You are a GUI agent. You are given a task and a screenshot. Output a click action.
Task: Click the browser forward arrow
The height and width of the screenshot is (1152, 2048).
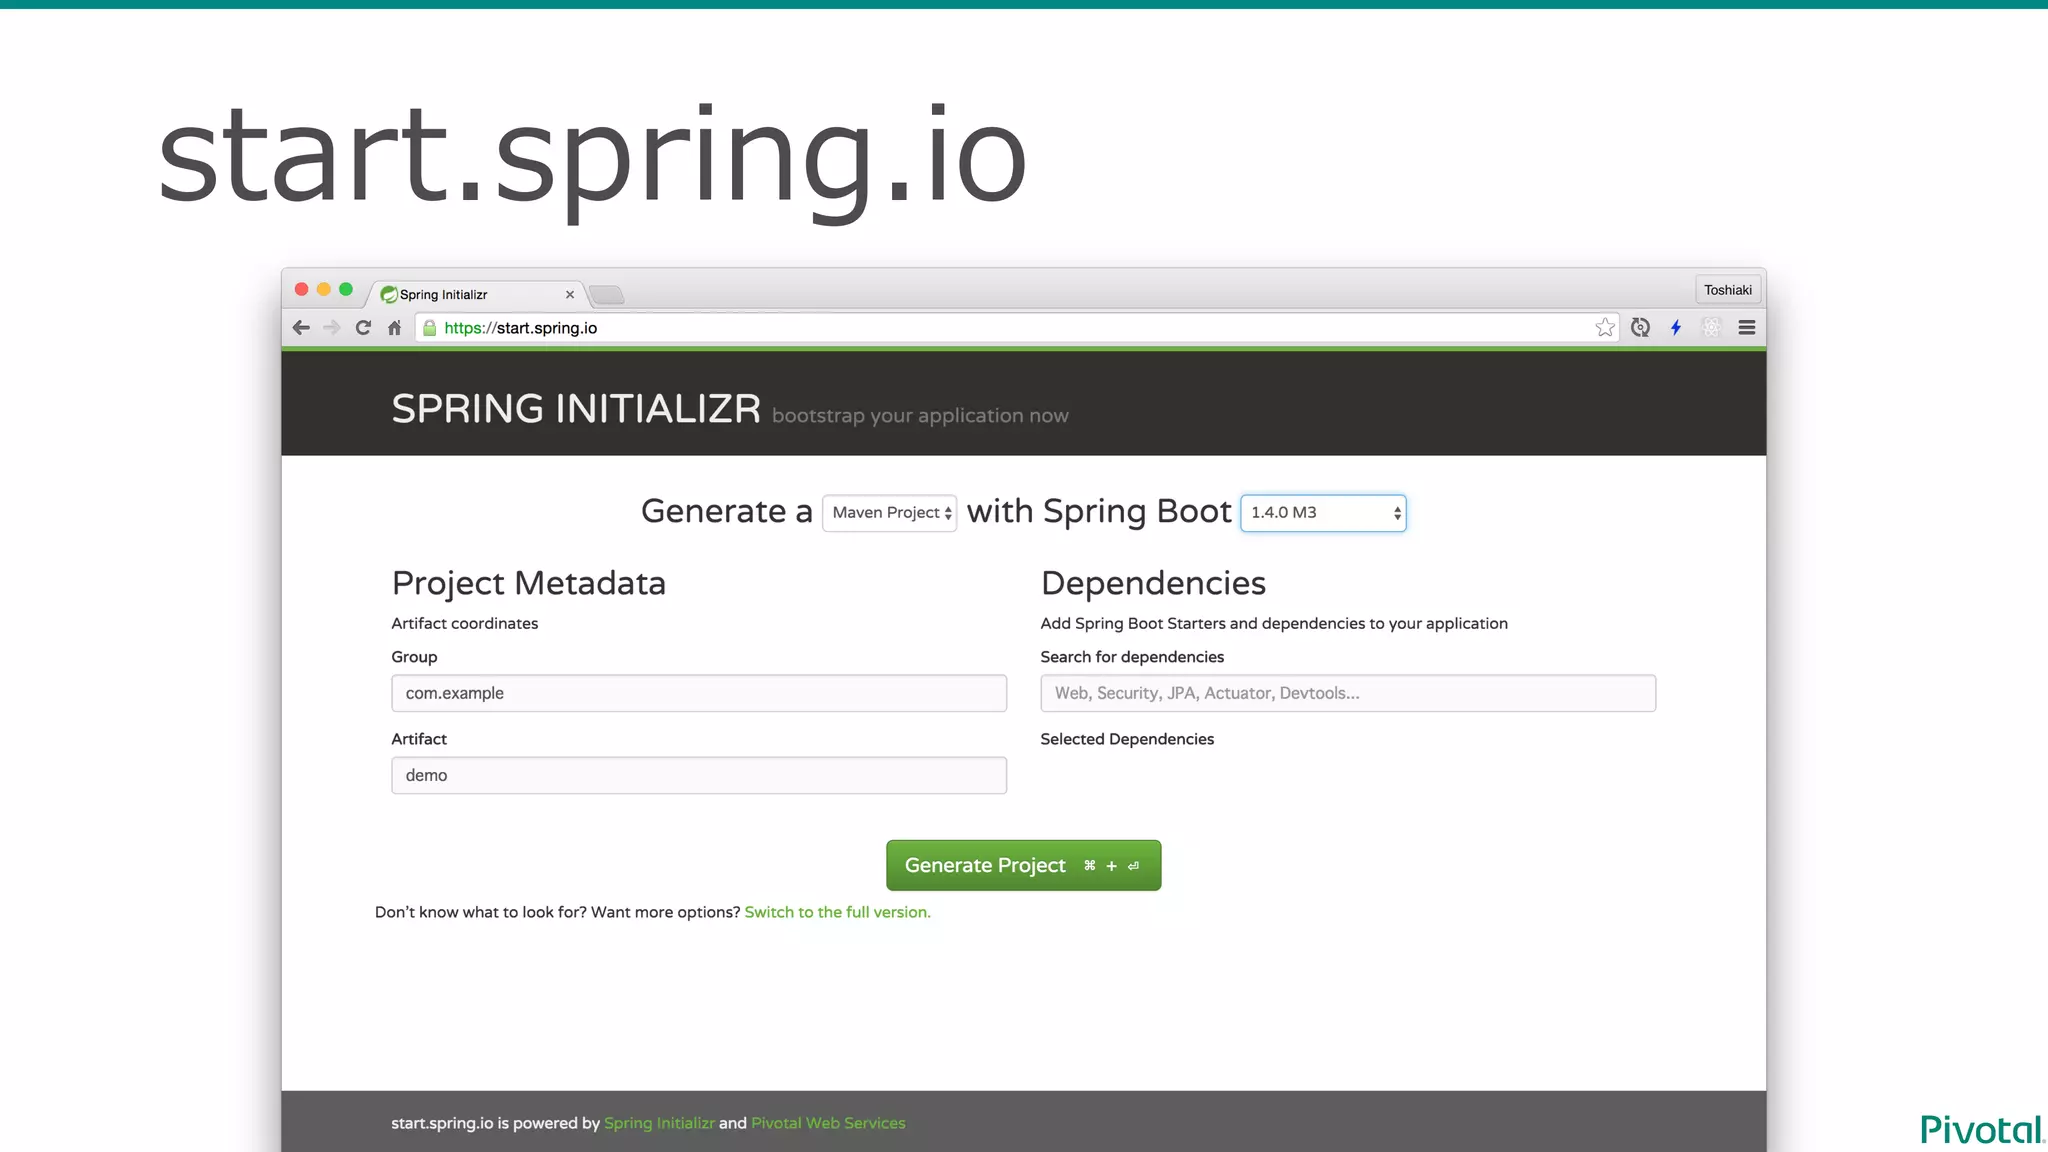pos(332,328)
